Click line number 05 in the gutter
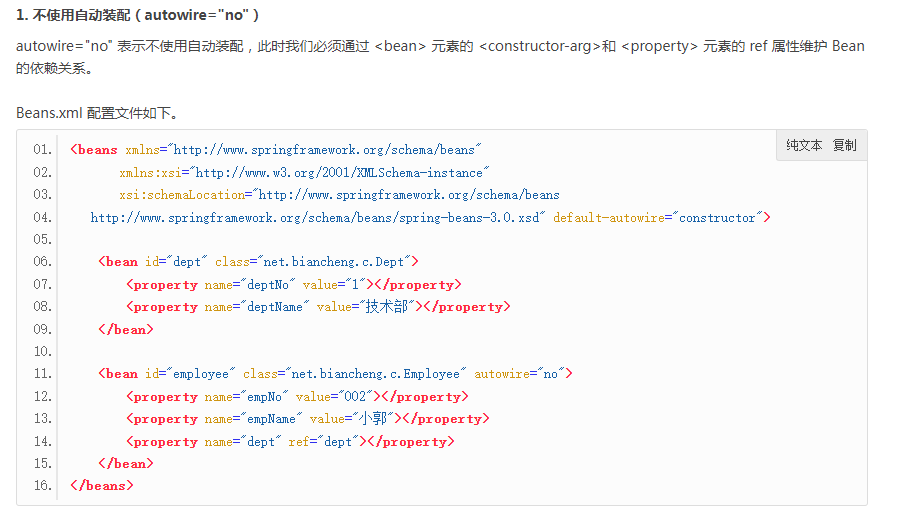 coord(42,240)
